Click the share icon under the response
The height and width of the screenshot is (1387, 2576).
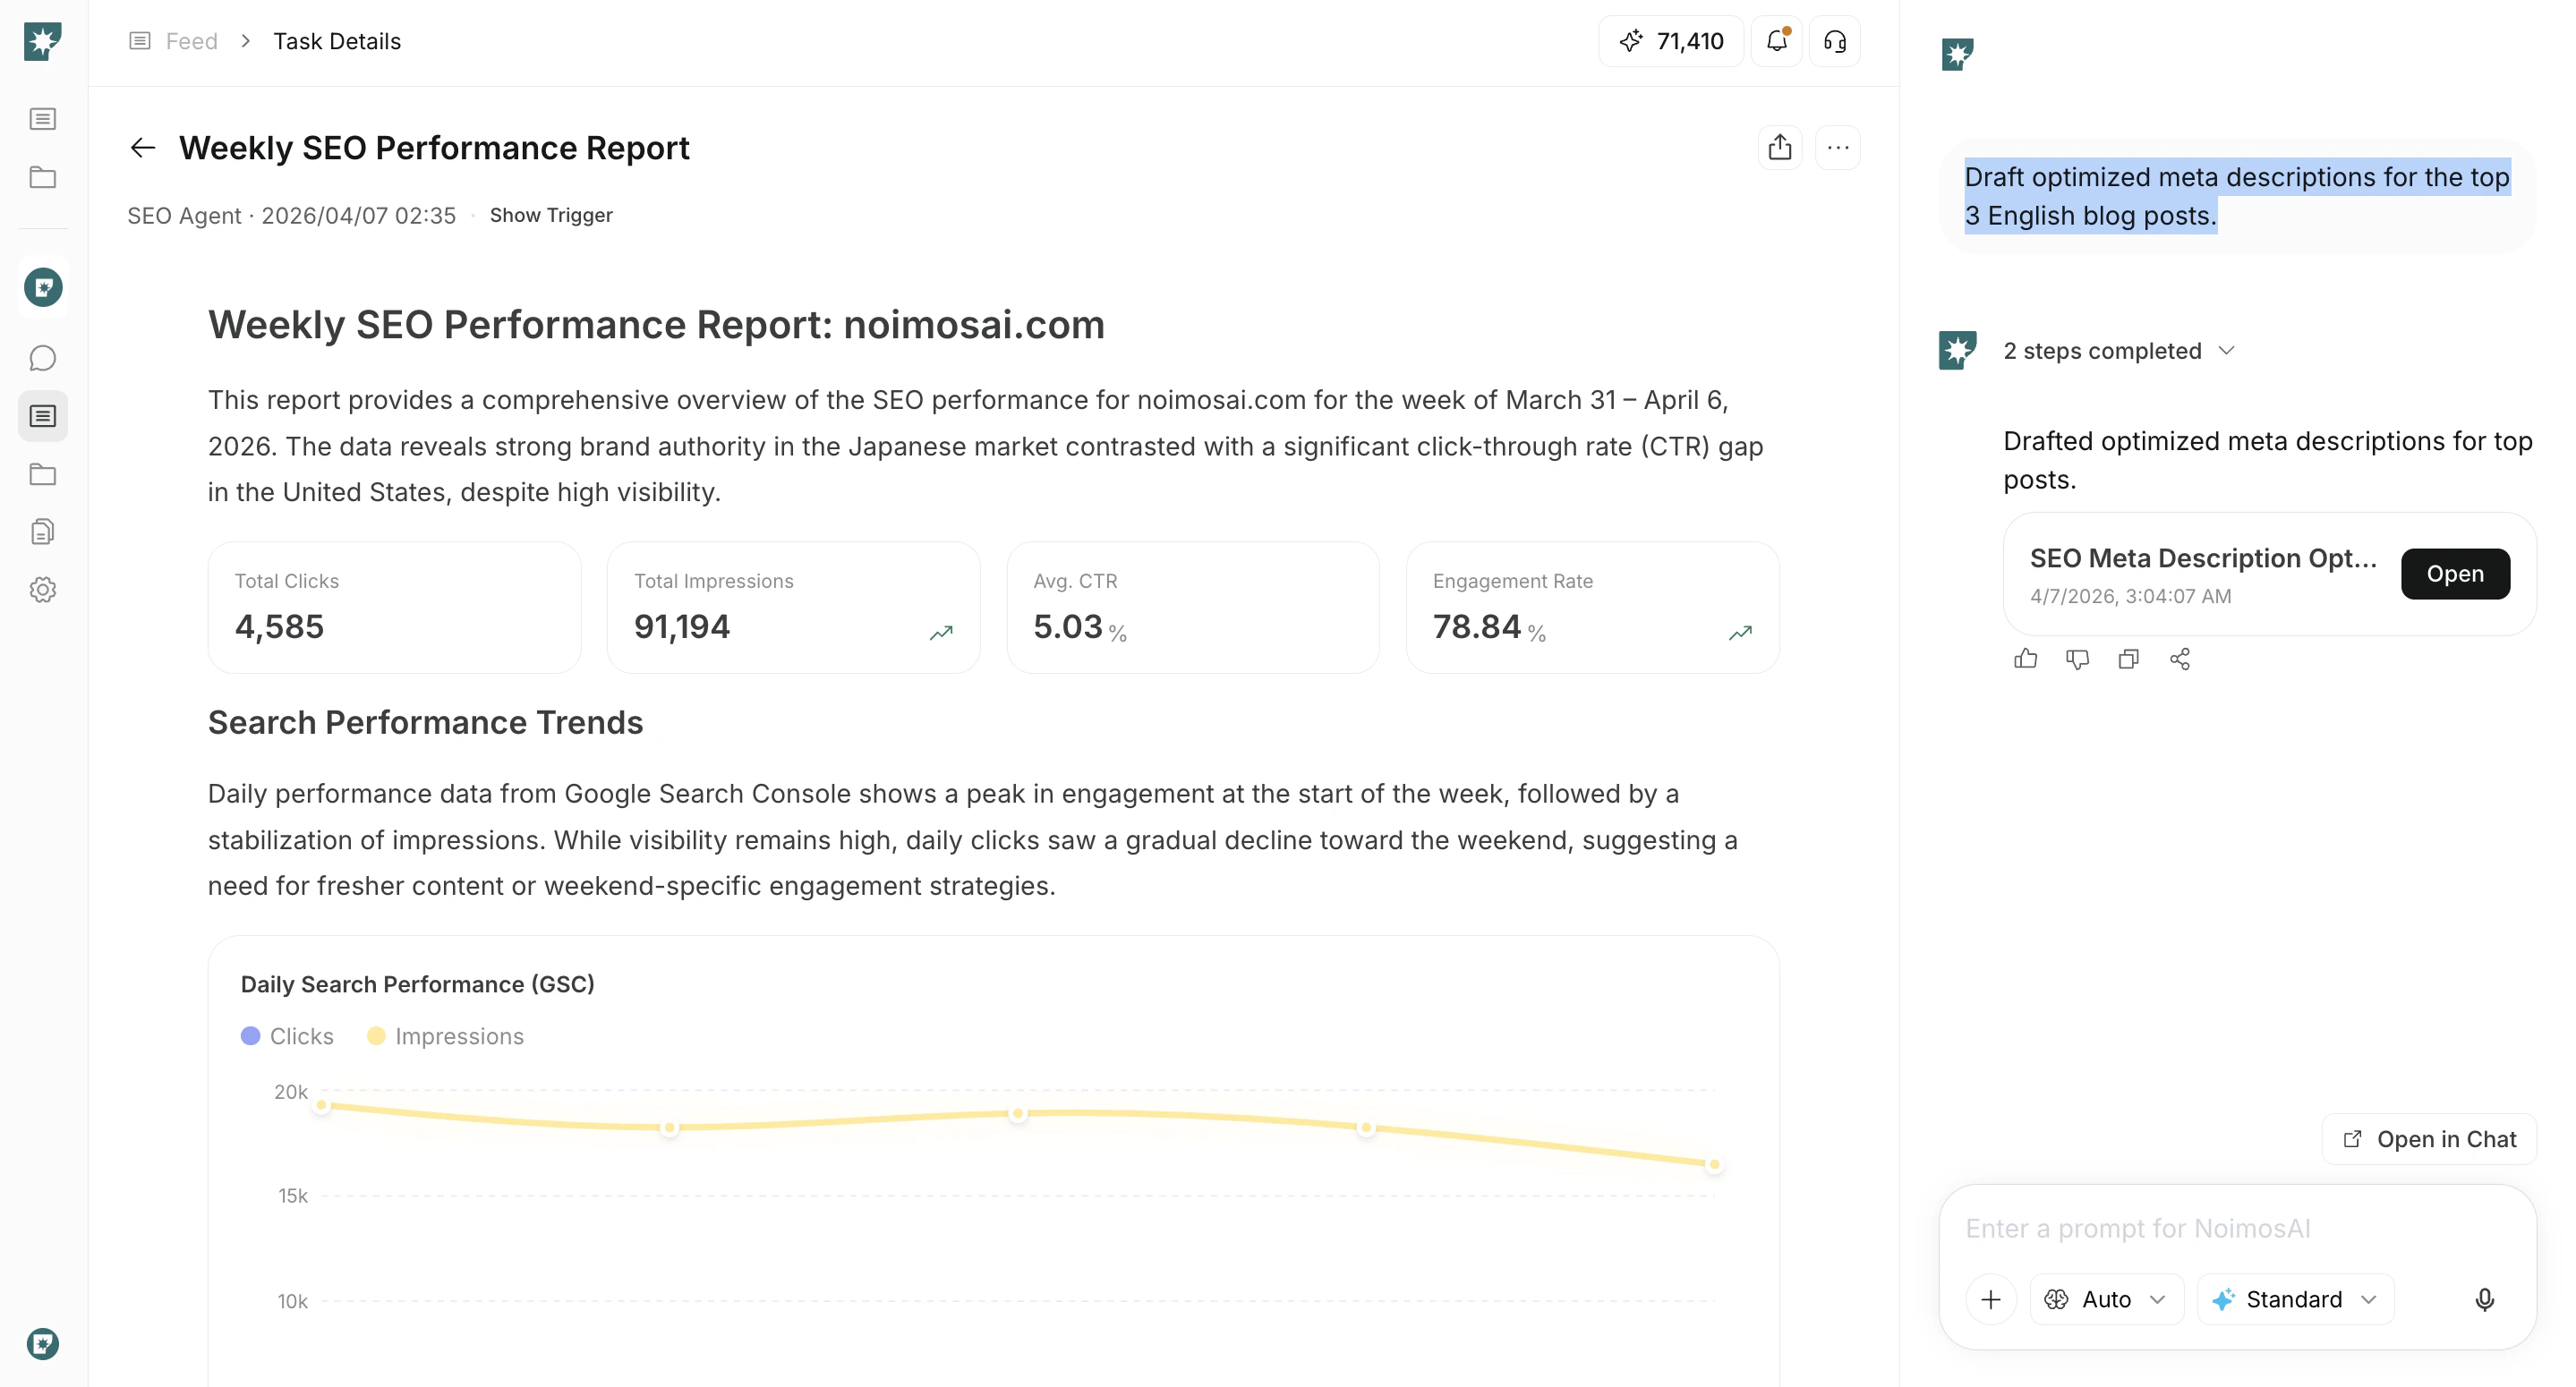tap(2180, 659)
